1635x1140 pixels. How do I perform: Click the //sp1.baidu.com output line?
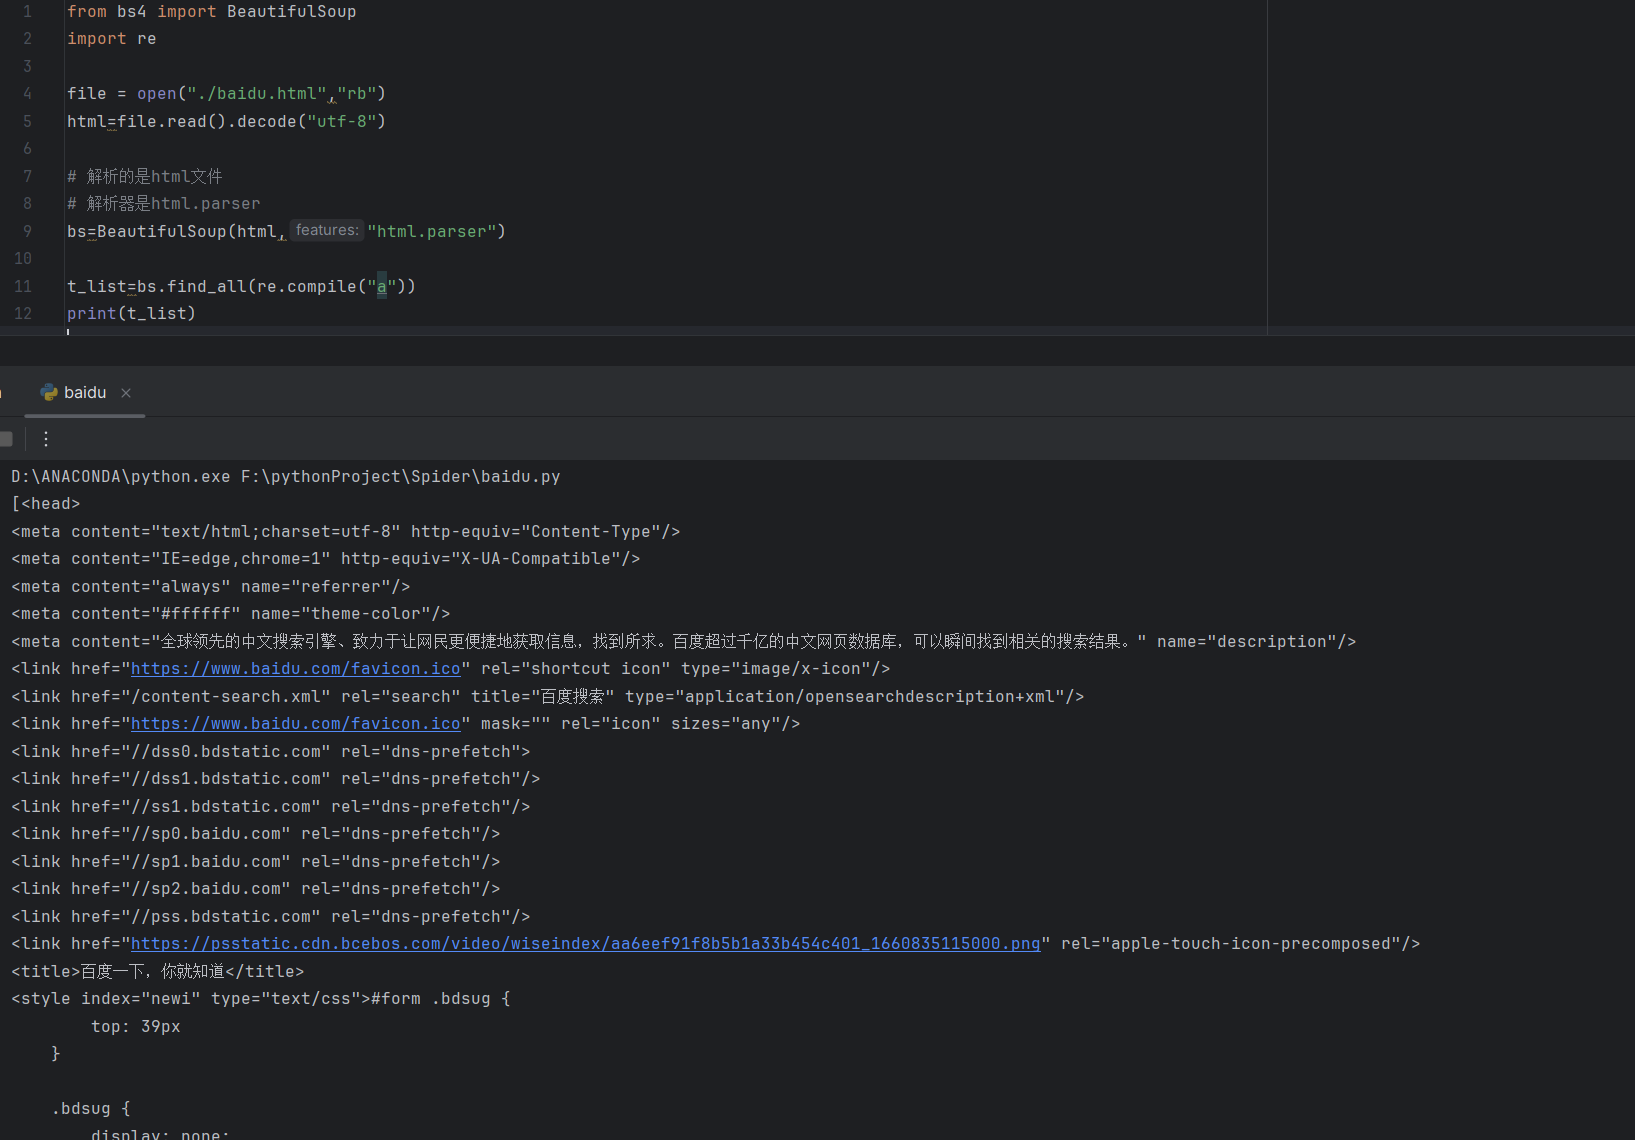click(256, 862)
